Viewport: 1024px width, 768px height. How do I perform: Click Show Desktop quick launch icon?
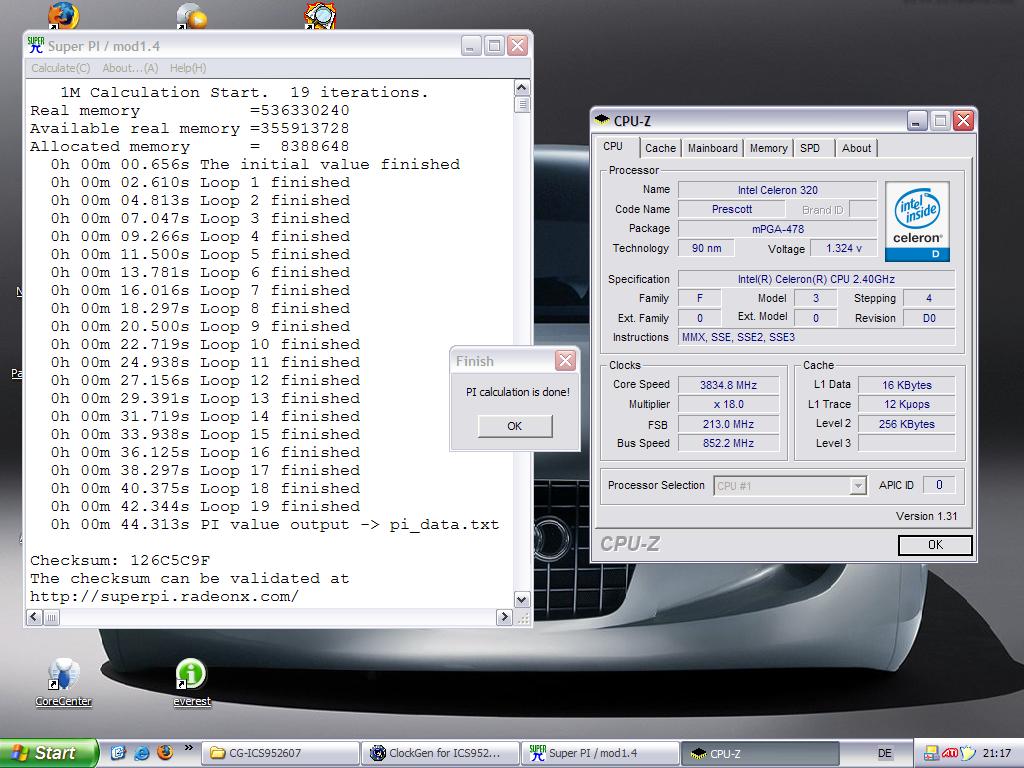tap(118, 753)
